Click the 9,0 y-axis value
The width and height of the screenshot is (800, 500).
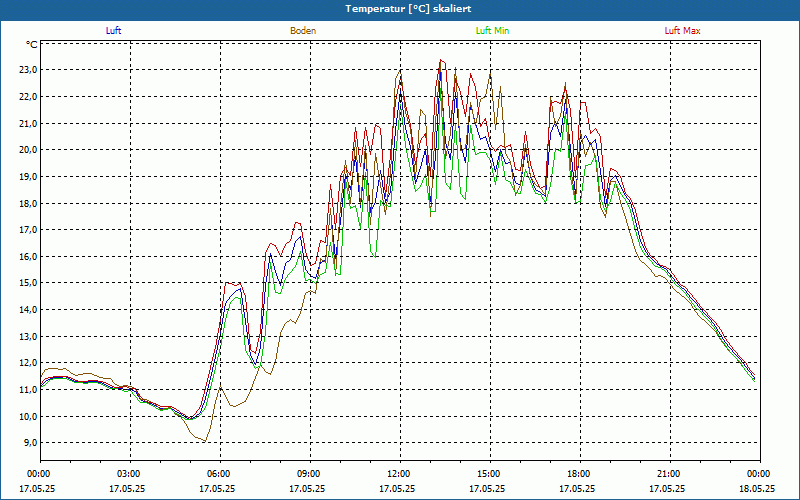30,443
